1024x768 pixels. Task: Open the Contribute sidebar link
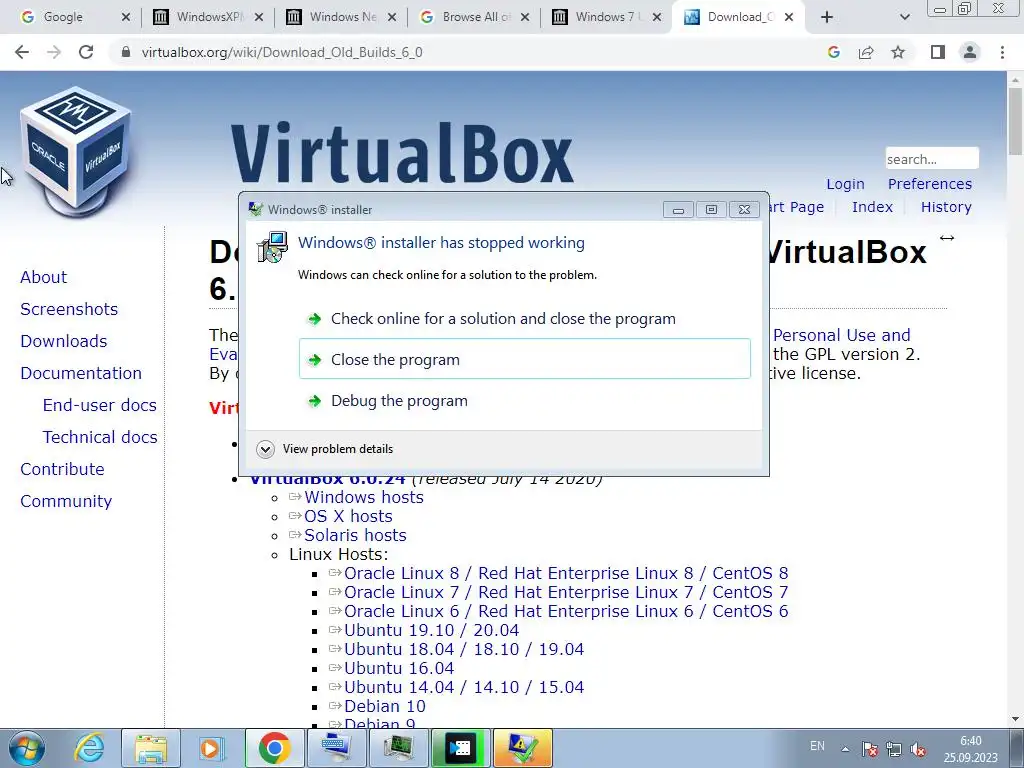(x=62, y=469)
